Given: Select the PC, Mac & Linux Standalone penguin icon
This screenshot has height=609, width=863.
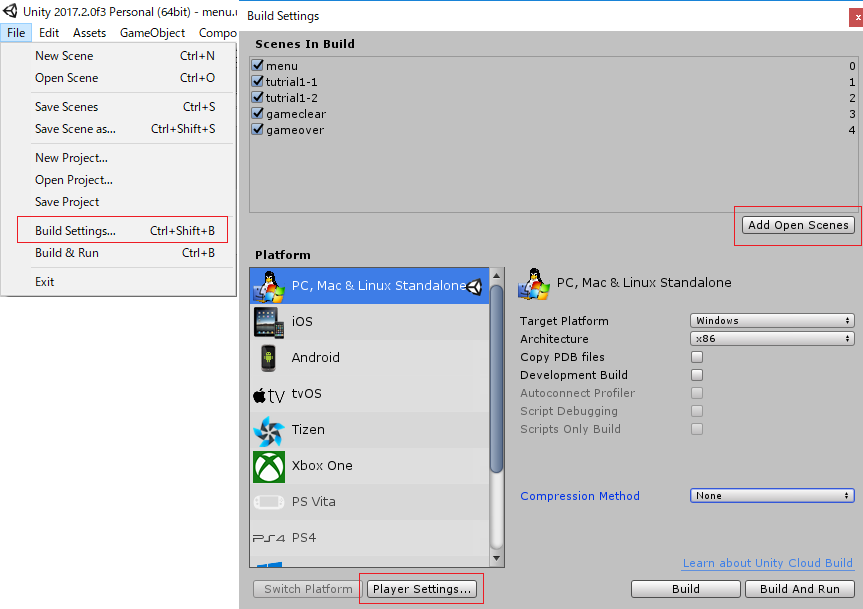Looking at the screenshot, I should [268, 286].
